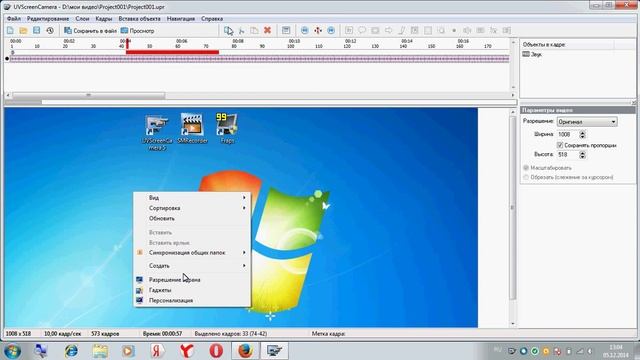The width and height of the screenshot is (640, 360).
Task: Click the Высота input field
Action: 568,155
